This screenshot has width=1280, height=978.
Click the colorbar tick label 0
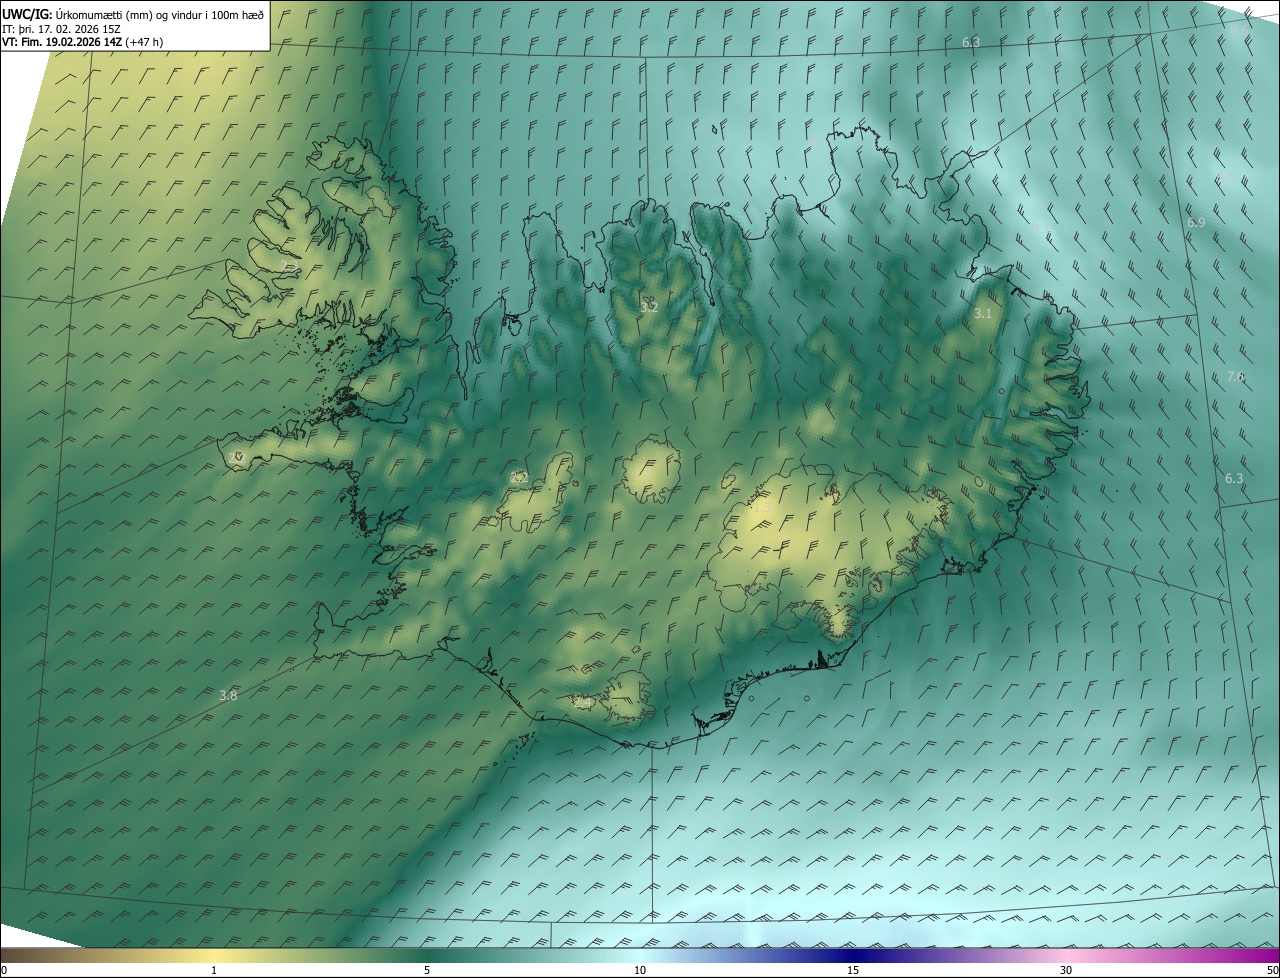pos(4,970)
